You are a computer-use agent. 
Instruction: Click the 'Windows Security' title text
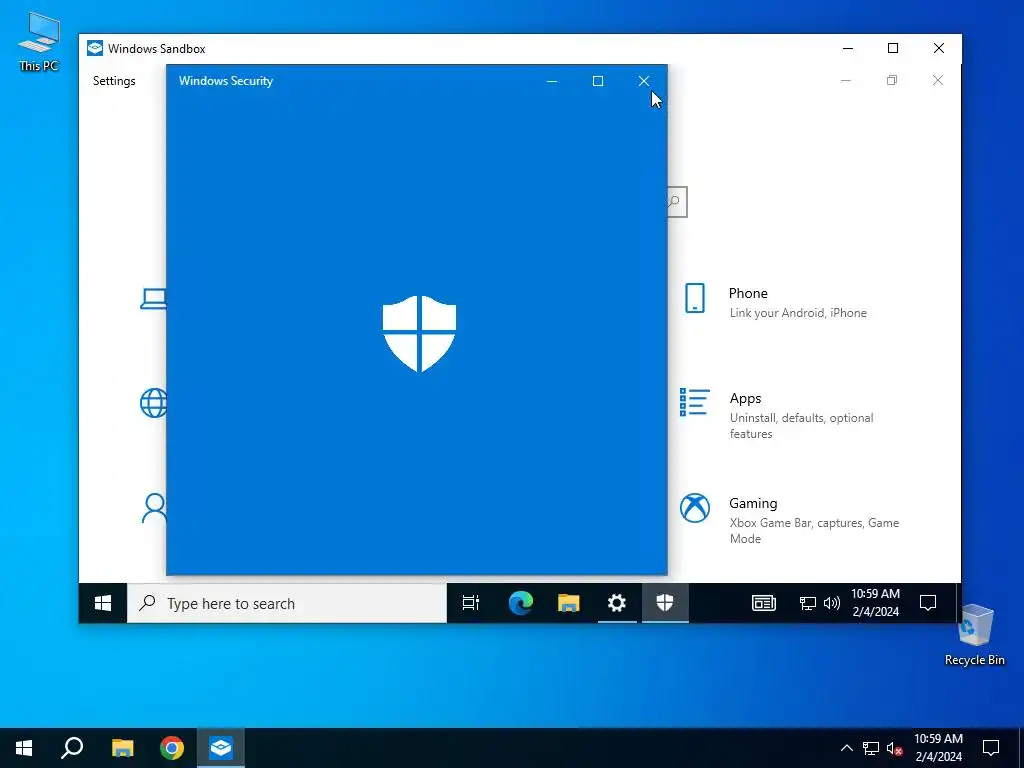tap(226, 81)
